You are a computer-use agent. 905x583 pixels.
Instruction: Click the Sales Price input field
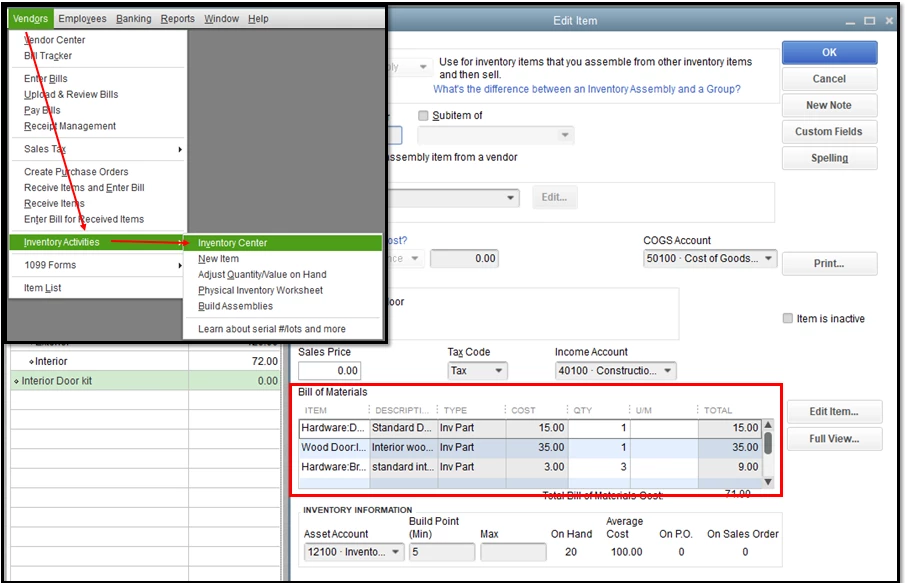330,371
